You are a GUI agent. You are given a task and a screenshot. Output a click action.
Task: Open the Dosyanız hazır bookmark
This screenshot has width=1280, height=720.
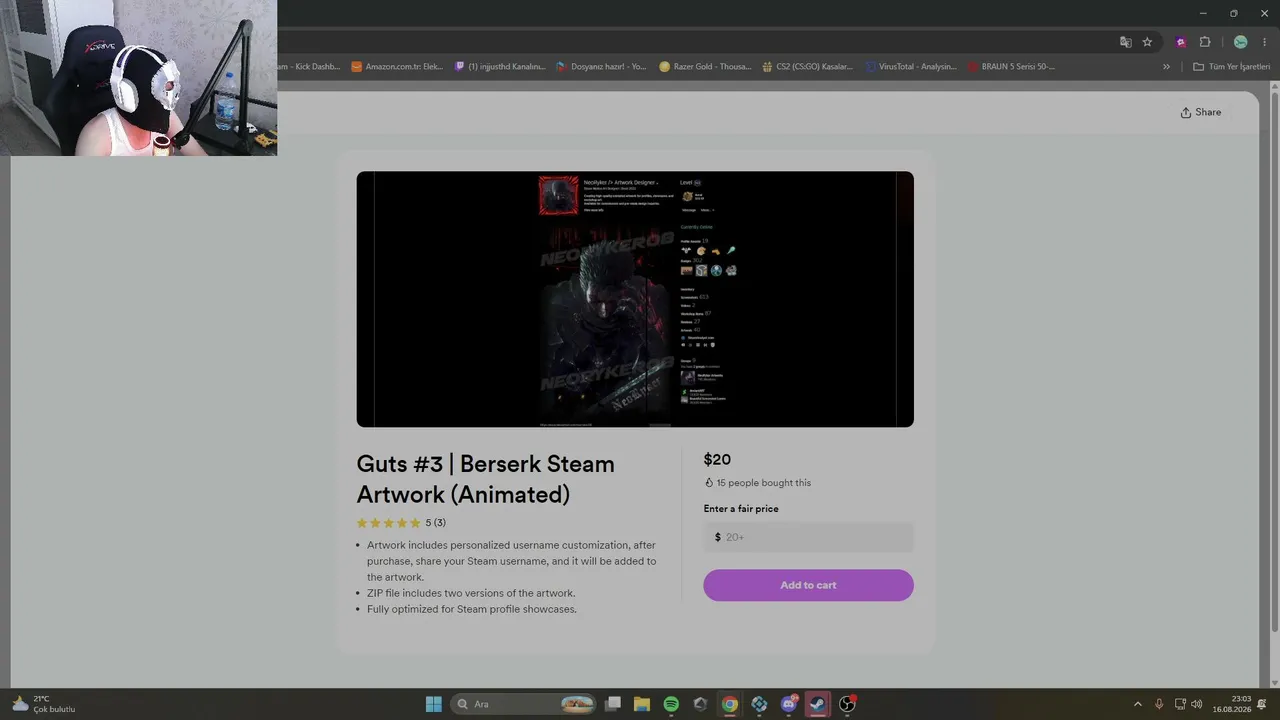coord(602,67)
